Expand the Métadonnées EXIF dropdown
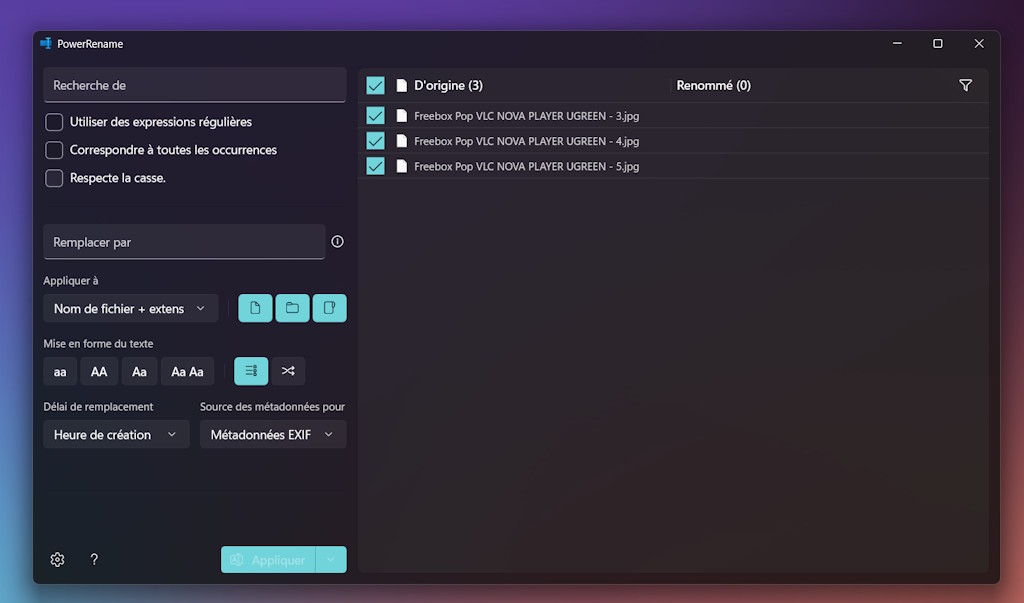Image resolution: width=1024 pixels, height=603 pixels. click(x=272, y=435)
